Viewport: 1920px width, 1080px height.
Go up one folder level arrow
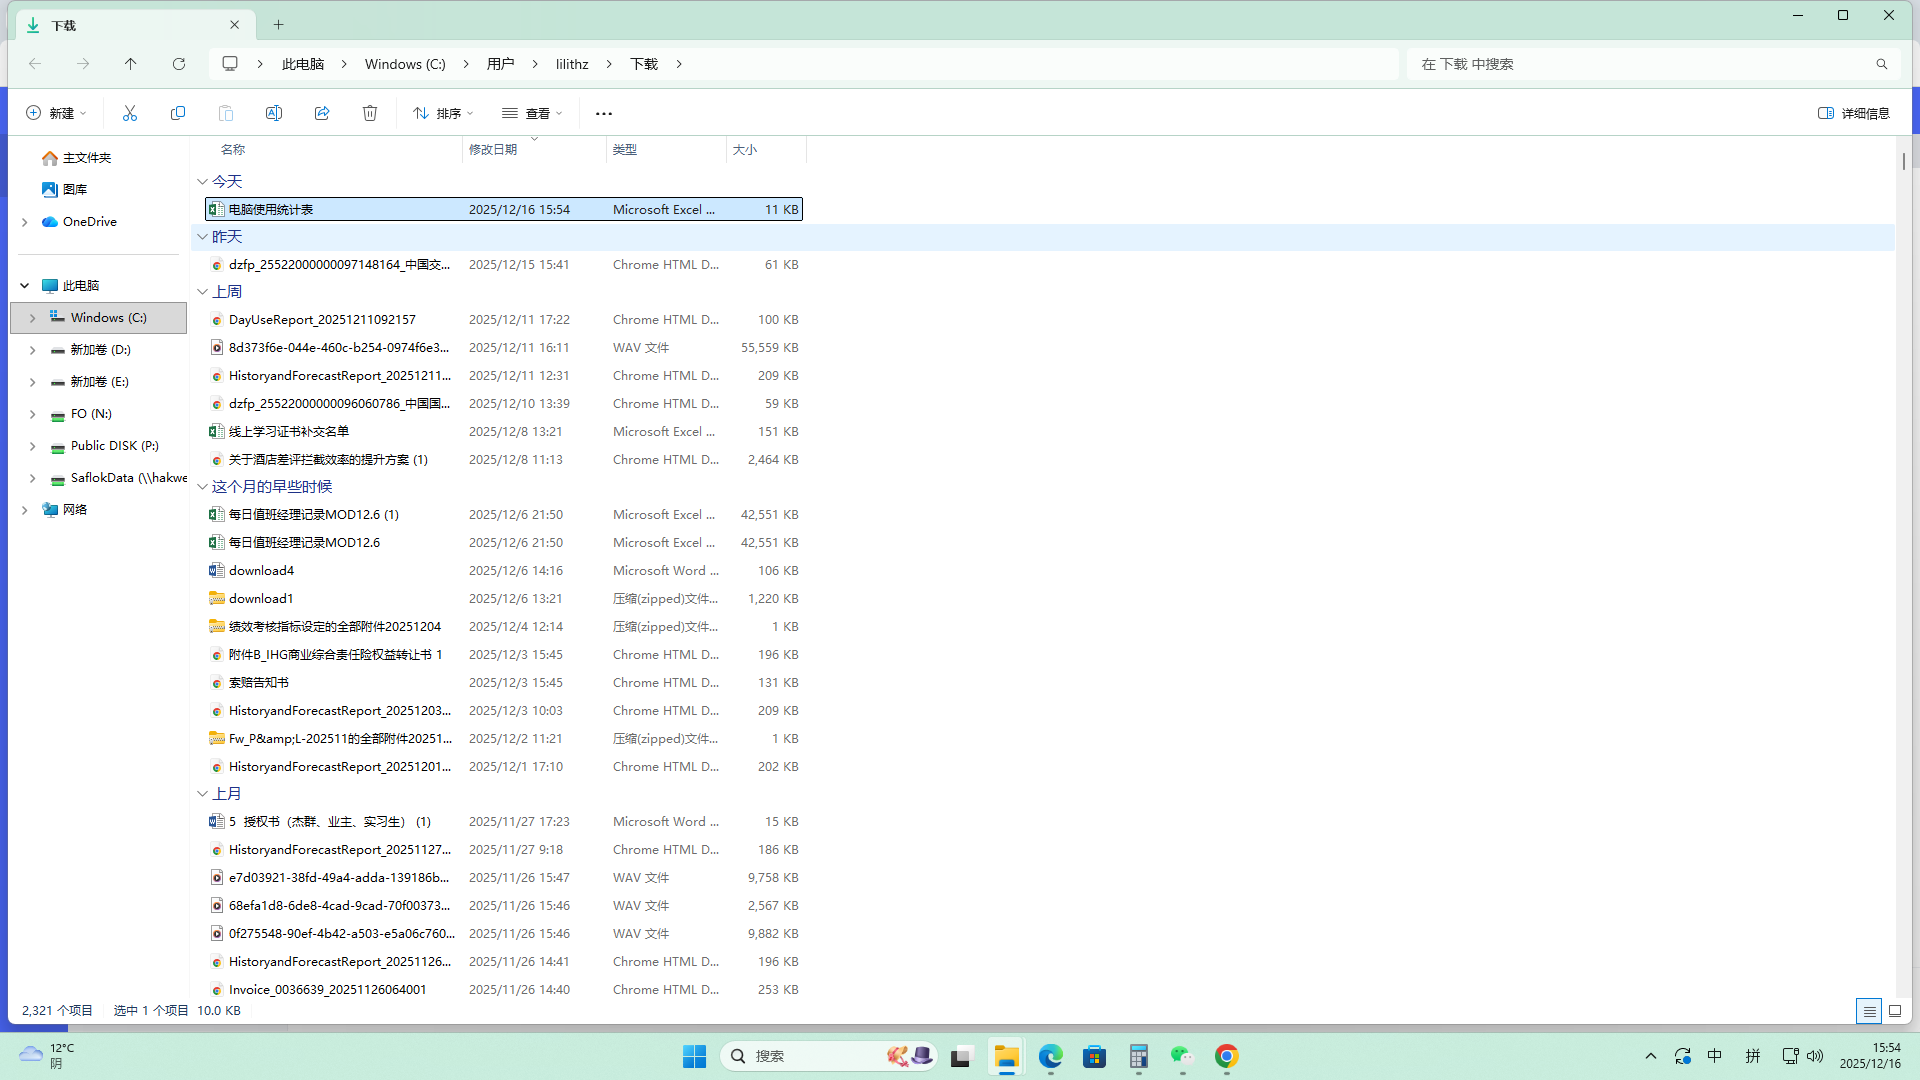tap(131, 64)
